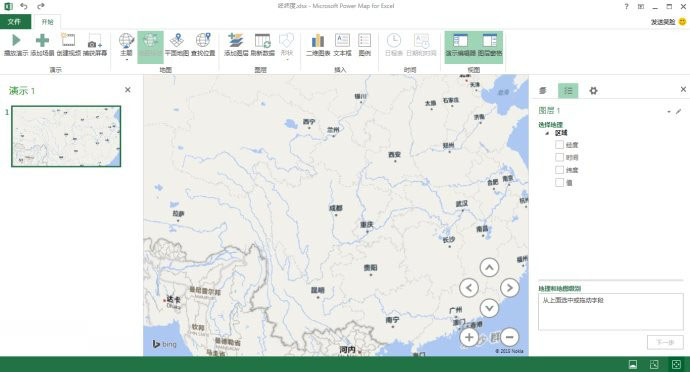Open the 文件 file tab
The image size is (690, 372).
pyautogui.click(x=15, y=22)
